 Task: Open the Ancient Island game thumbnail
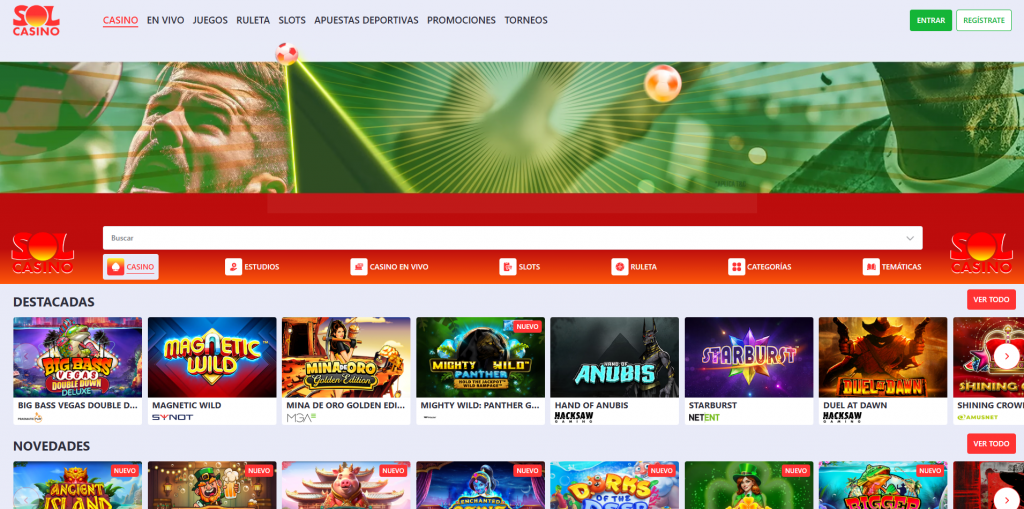78,485
